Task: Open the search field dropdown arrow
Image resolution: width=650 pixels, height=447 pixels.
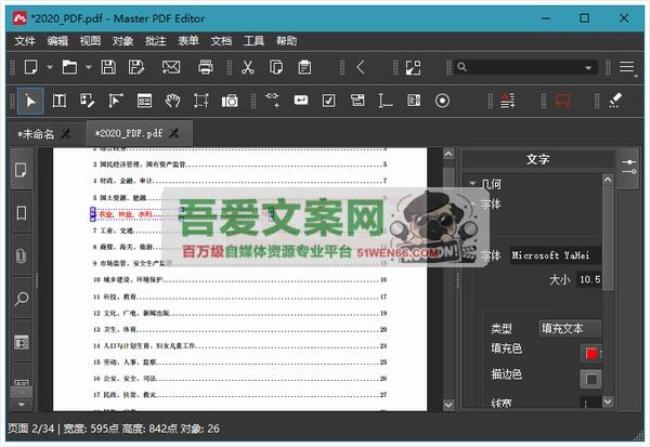Action: tap(588, 68)
